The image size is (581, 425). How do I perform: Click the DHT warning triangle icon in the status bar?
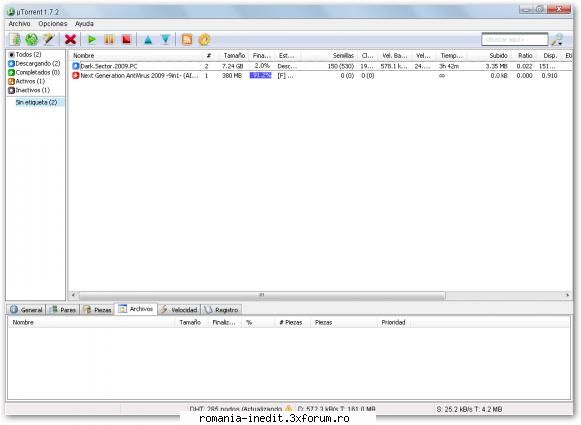click(x=288, y=408)
